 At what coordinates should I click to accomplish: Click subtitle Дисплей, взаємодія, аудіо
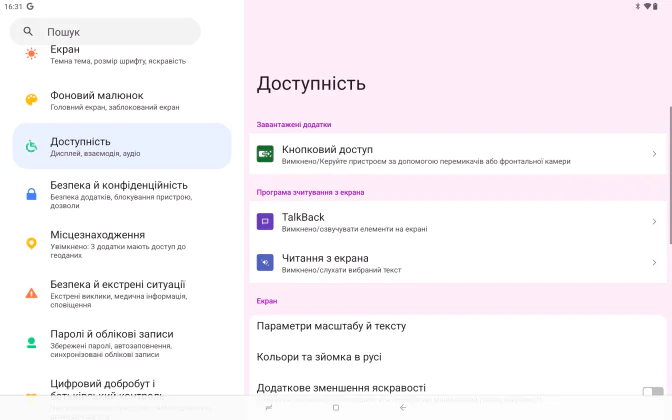[95, 153]
